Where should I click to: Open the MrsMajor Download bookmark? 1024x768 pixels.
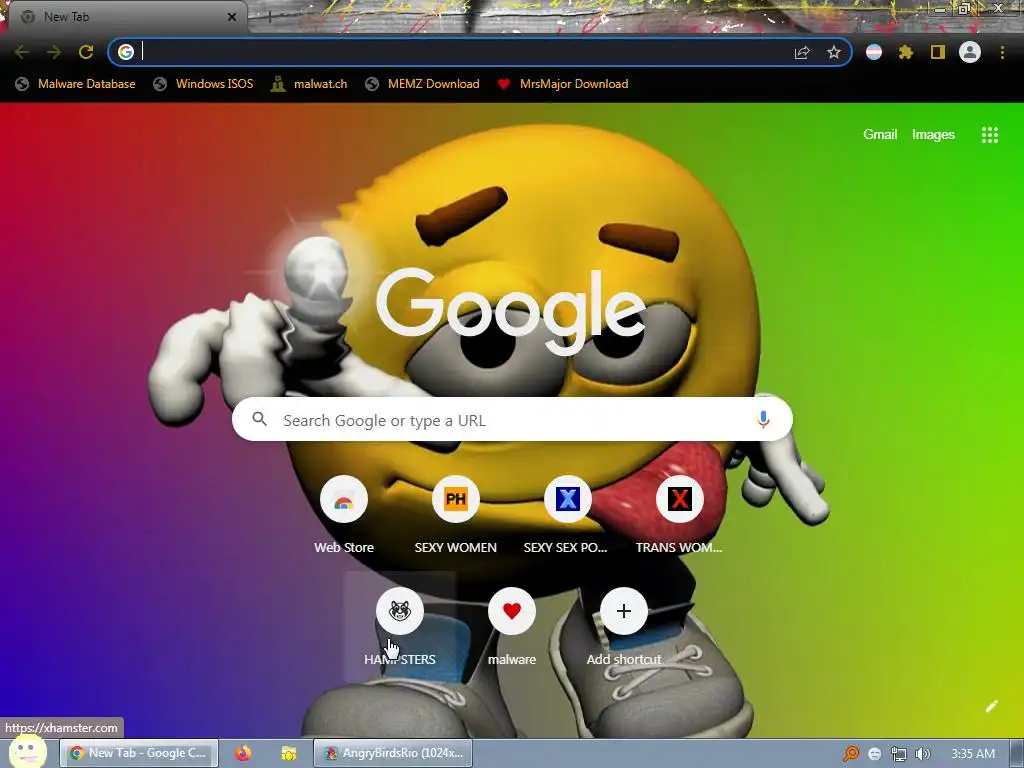click(x=563, y=84)
